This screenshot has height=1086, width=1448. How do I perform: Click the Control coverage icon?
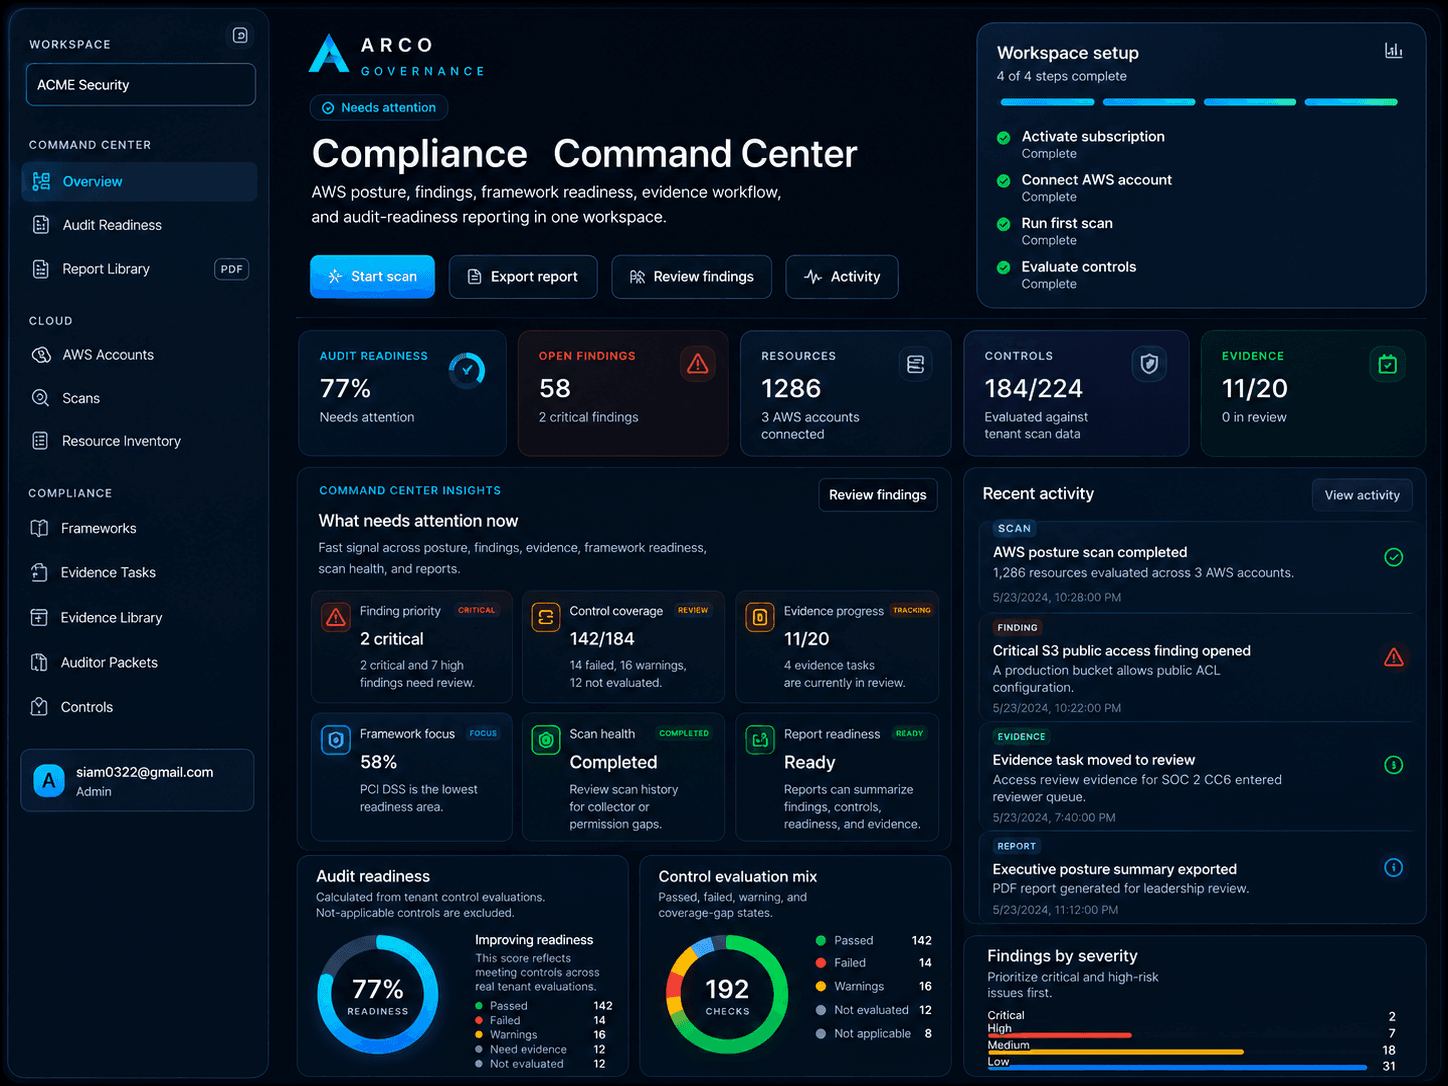tap(546, 617)
